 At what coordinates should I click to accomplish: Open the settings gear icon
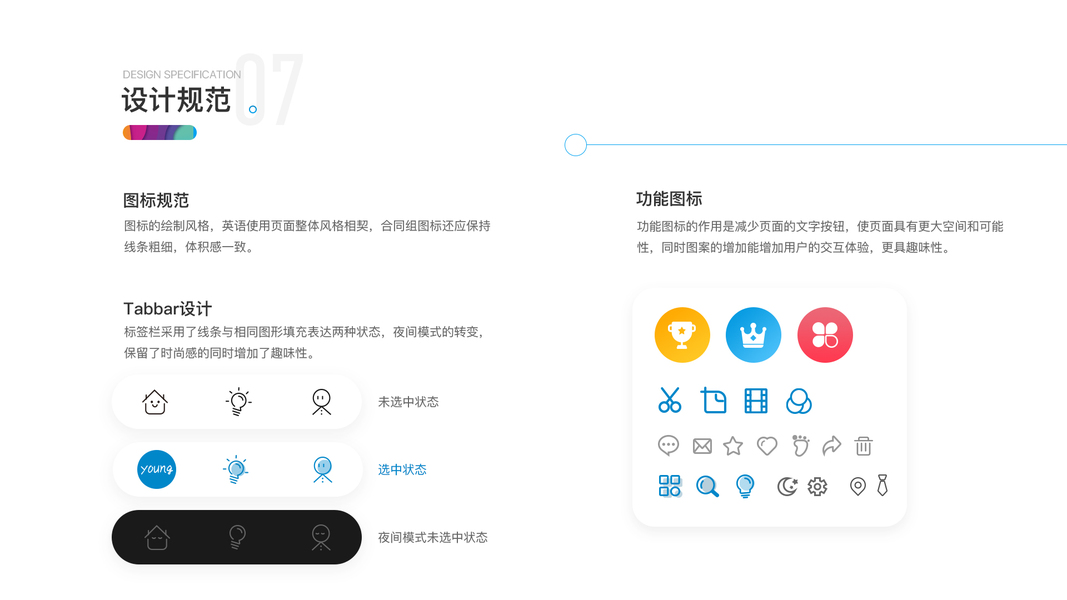point(817,486)
